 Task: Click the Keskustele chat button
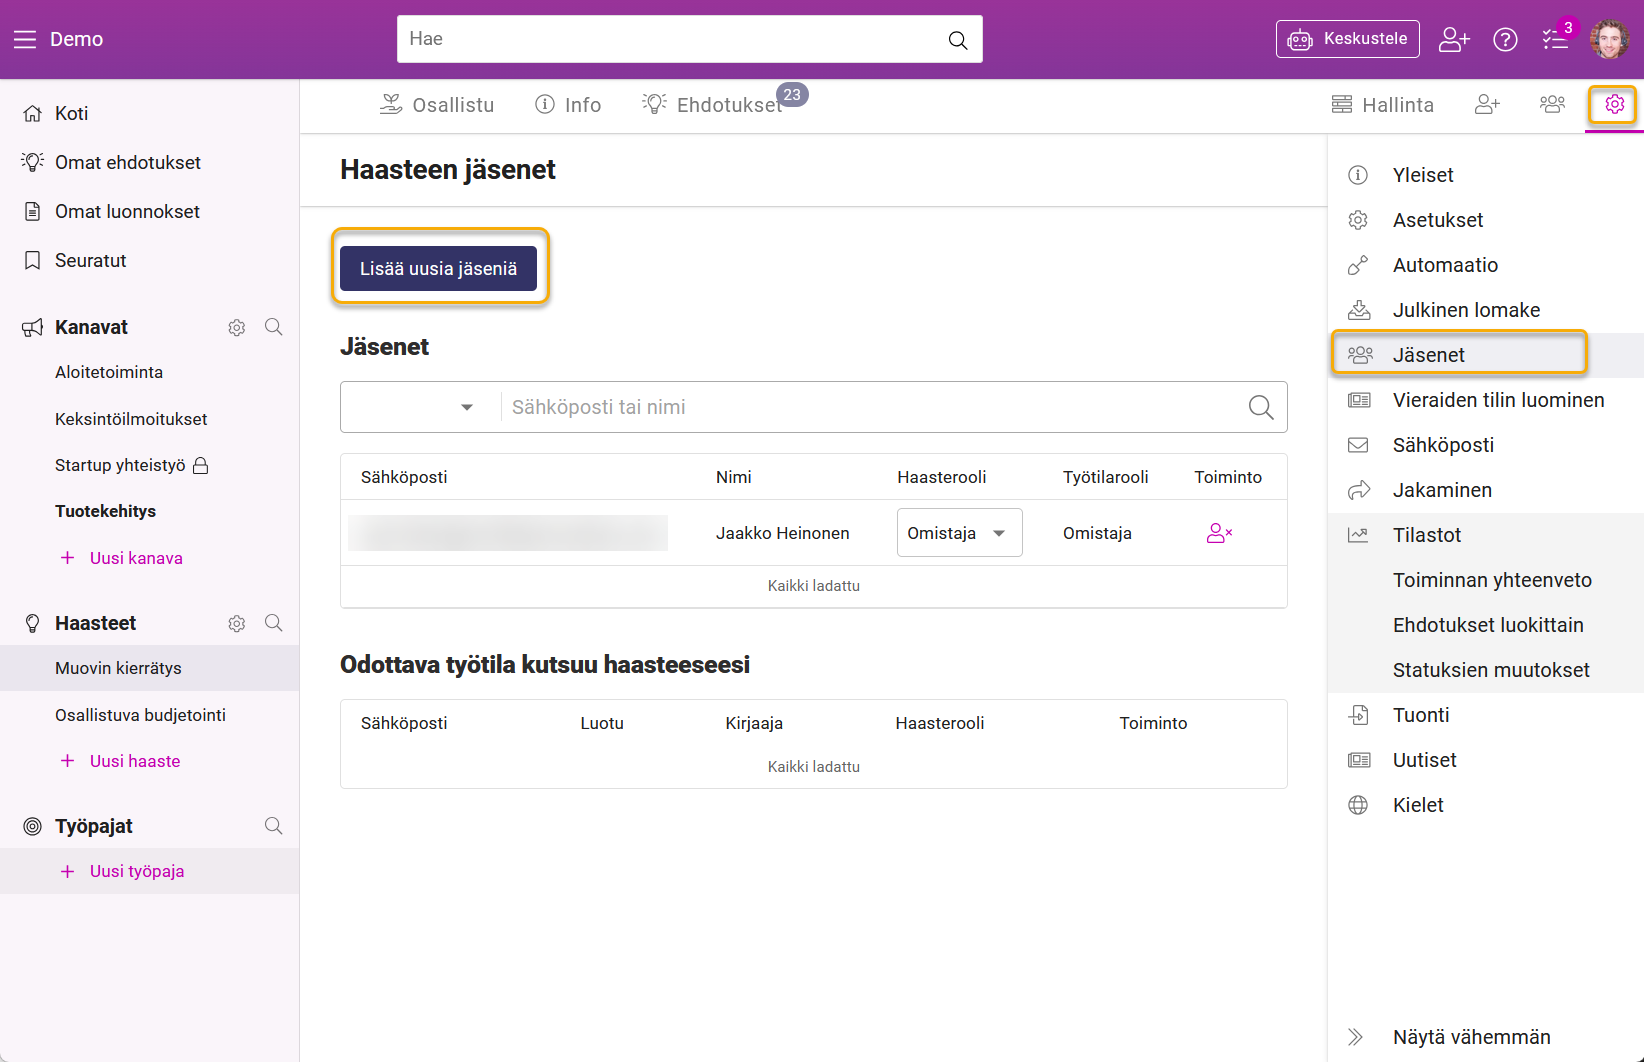click(1347, 39)
